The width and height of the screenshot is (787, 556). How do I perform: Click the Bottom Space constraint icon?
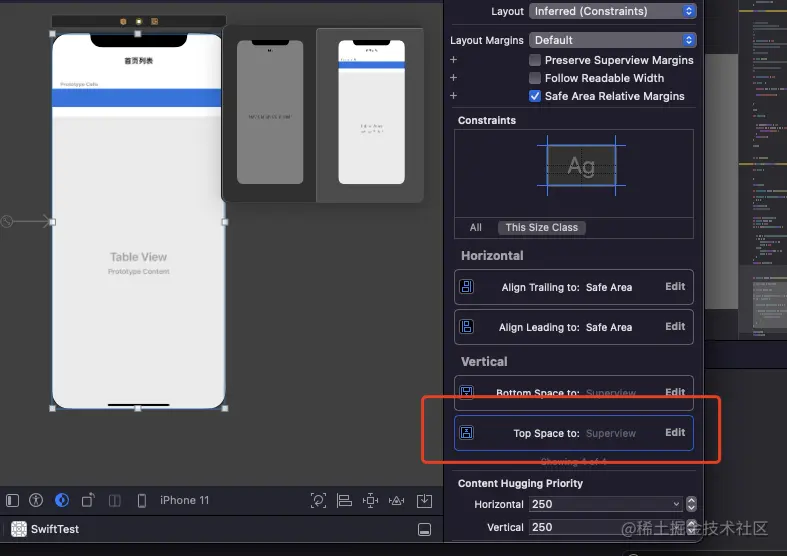click(467, 392)
